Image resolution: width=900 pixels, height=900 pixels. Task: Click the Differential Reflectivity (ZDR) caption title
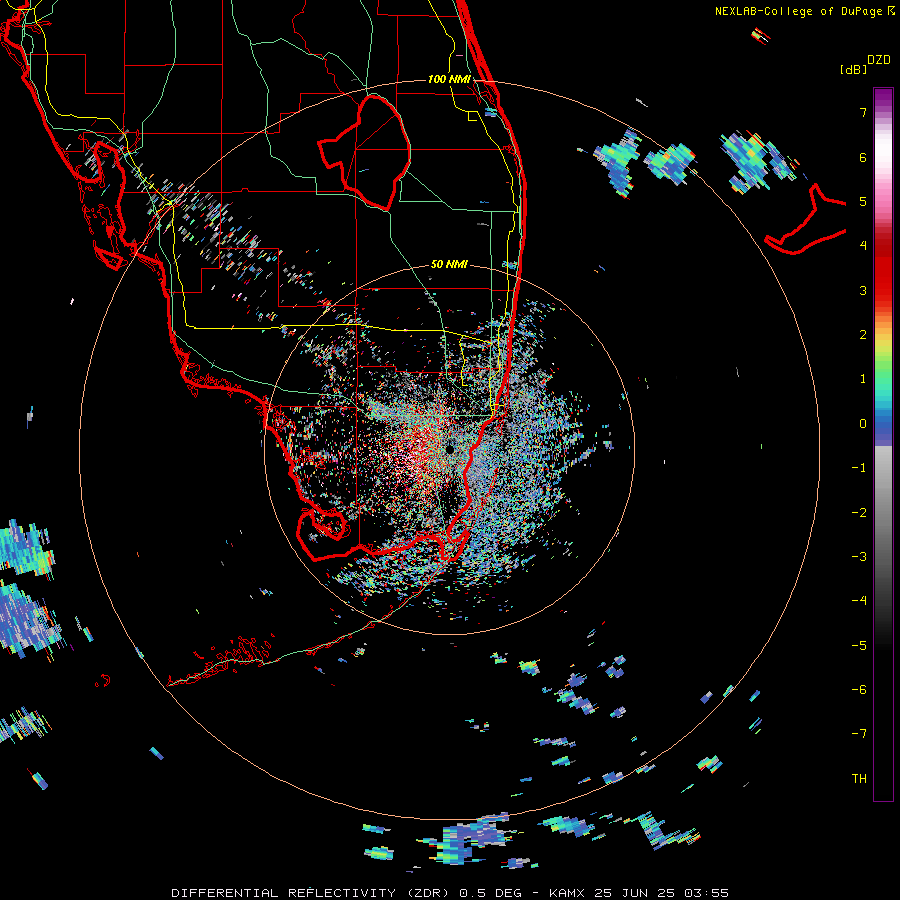tap(311, 893)
